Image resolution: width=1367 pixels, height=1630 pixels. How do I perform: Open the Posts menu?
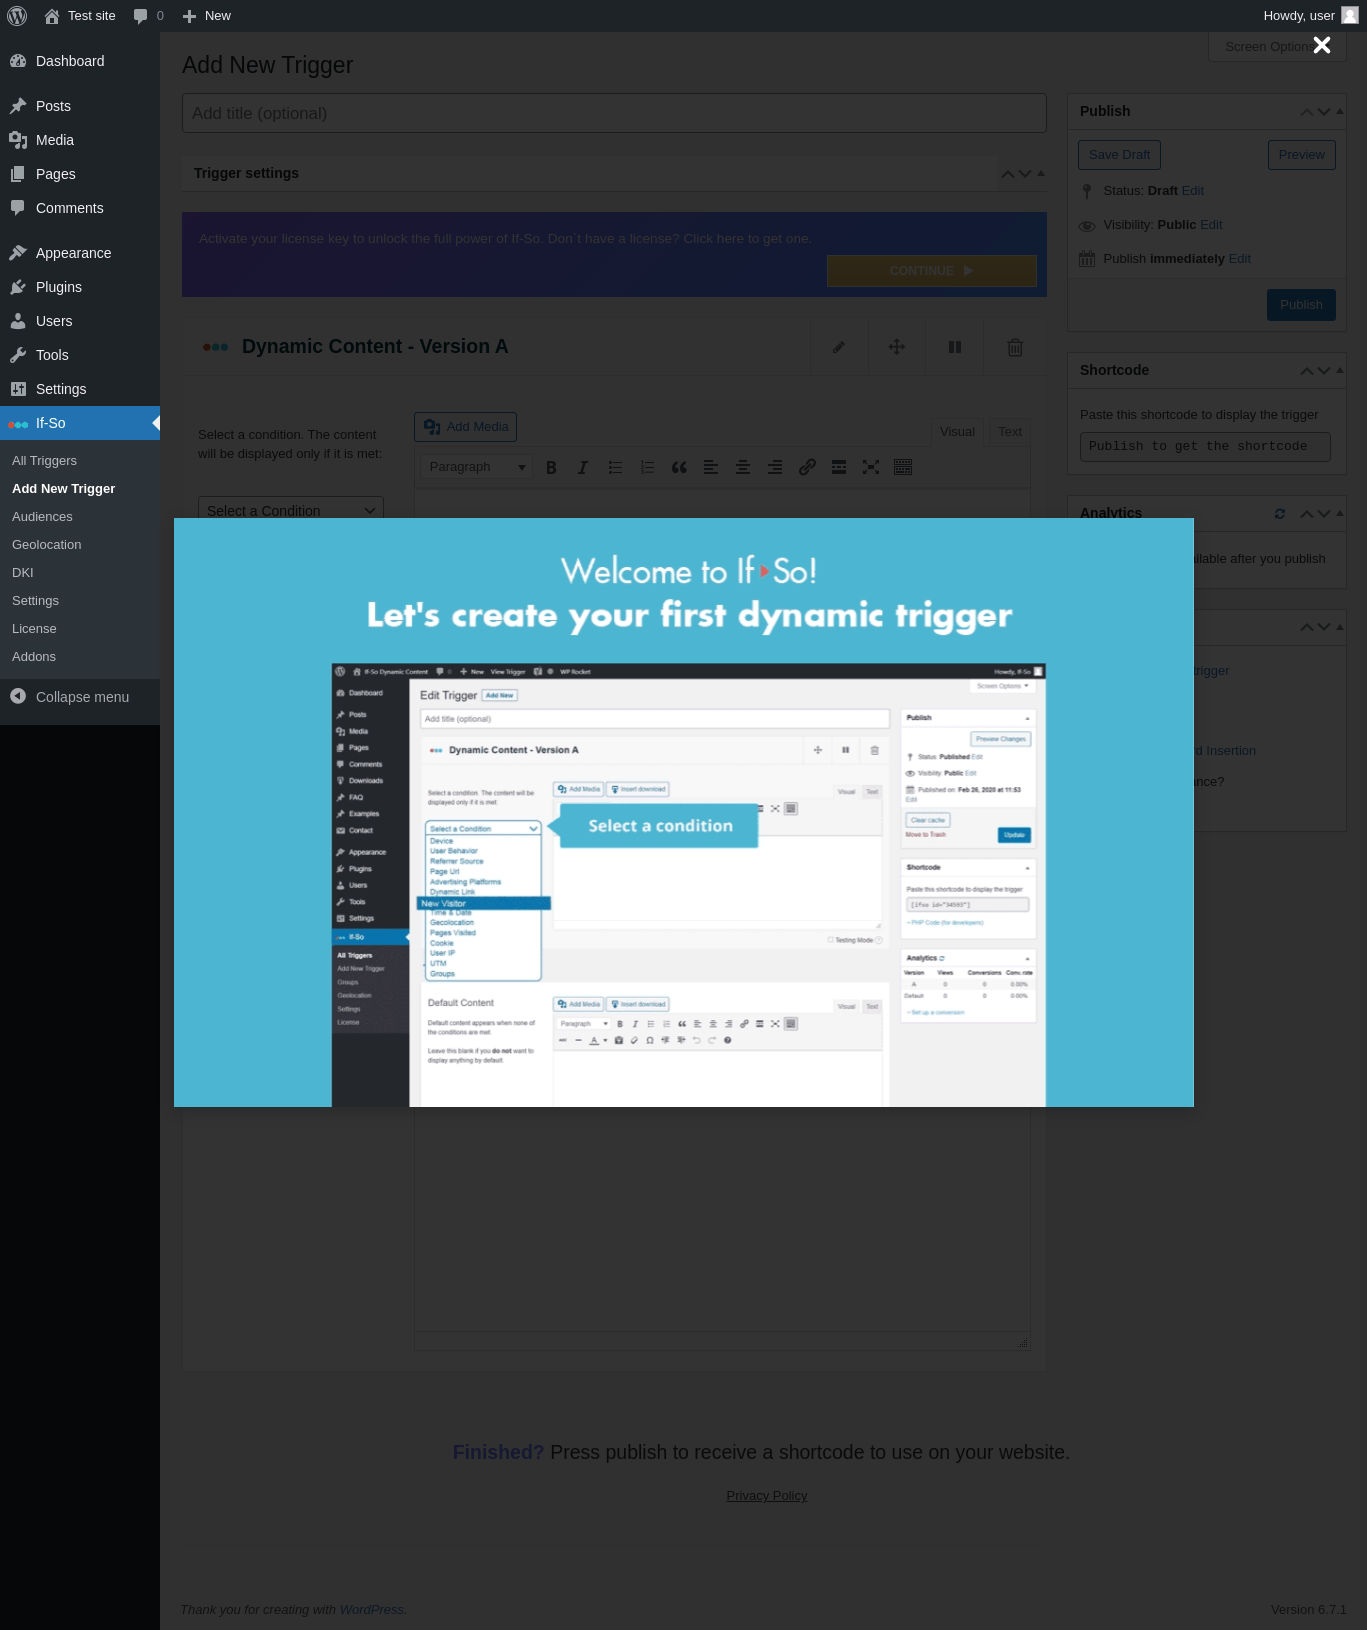pos(80,106)
